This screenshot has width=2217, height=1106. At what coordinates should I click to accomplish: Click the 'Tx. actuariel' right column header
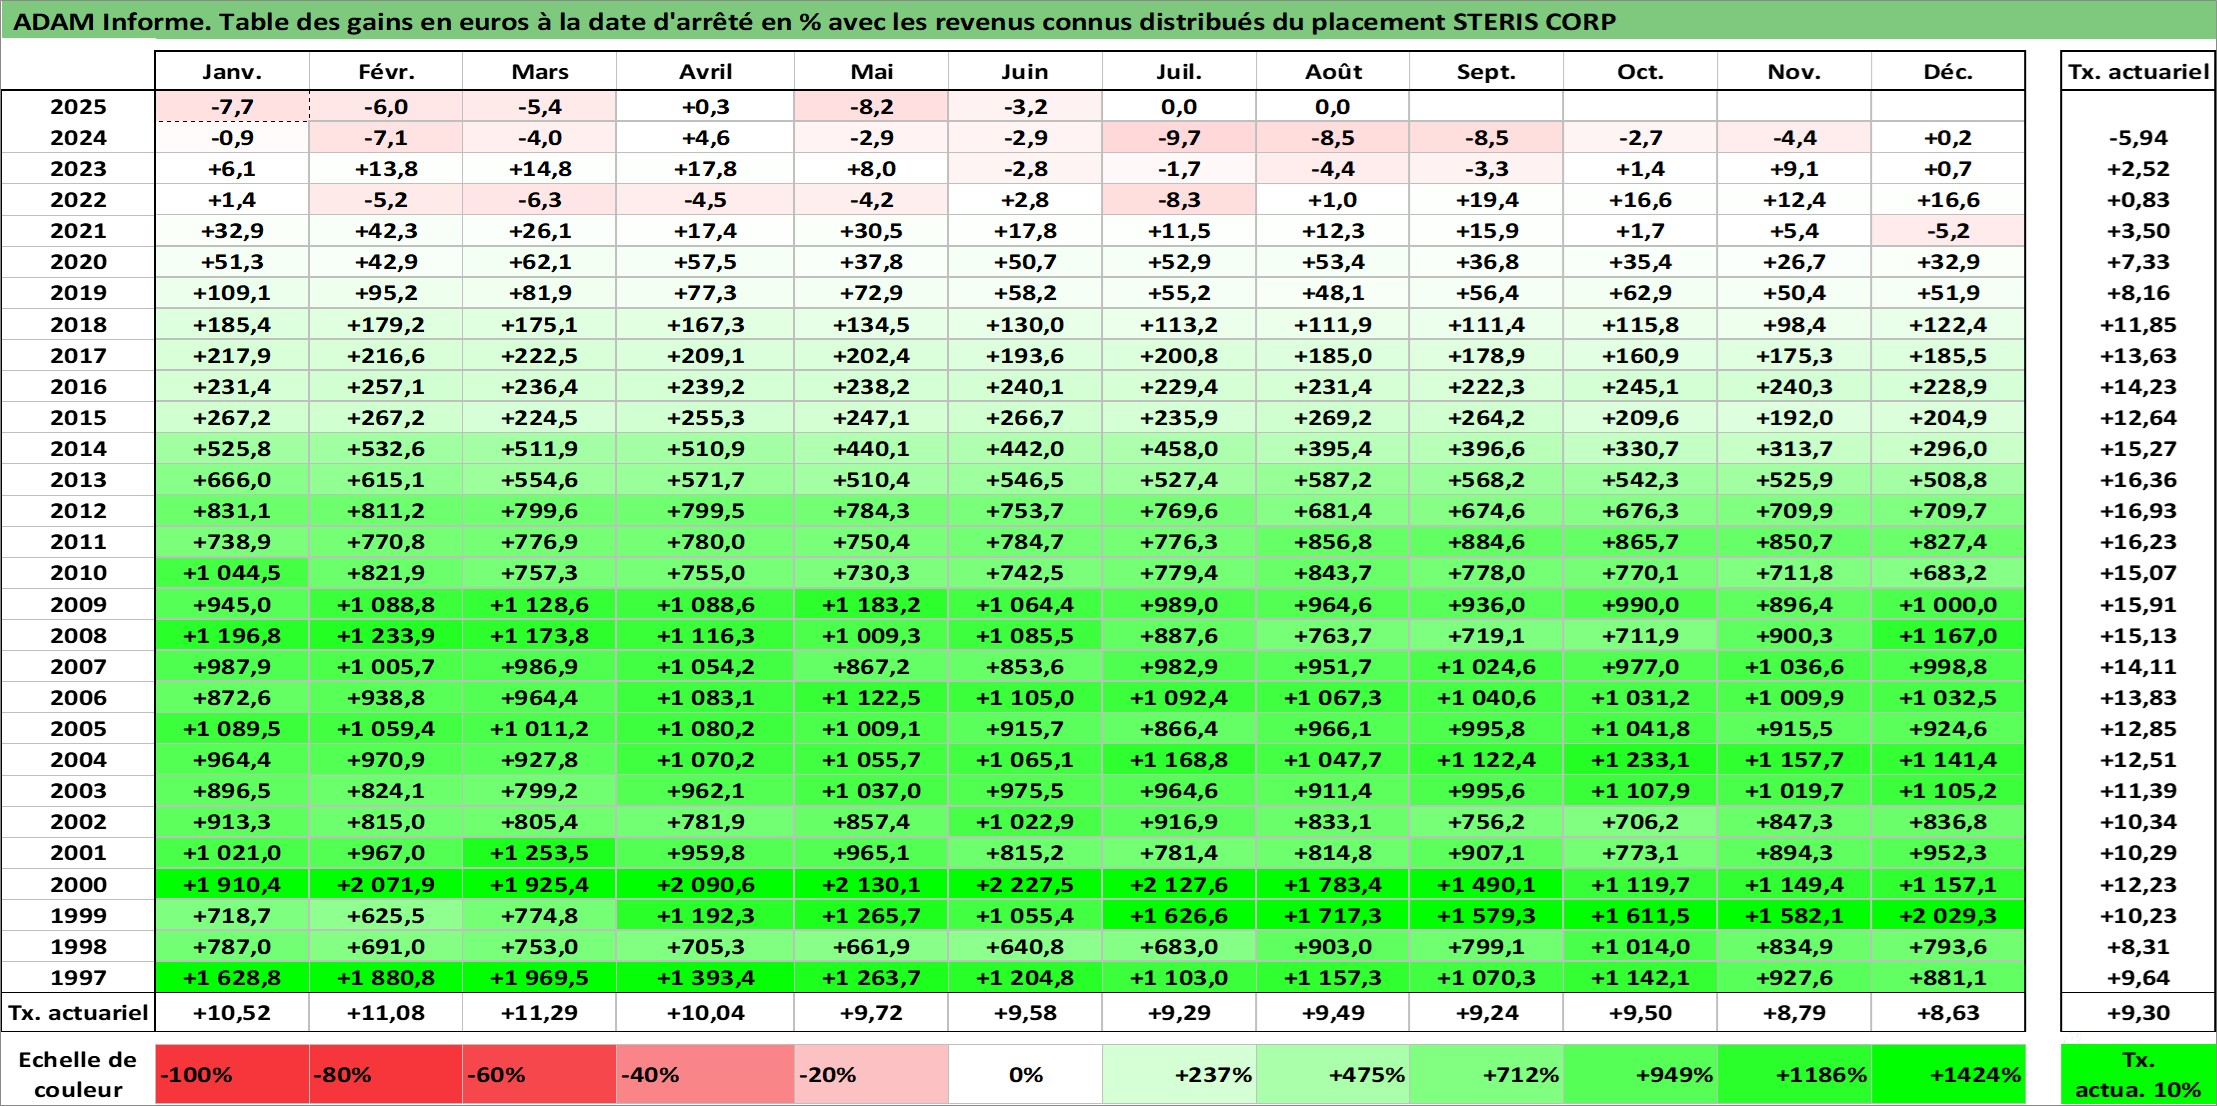[x=2138, y=72]
